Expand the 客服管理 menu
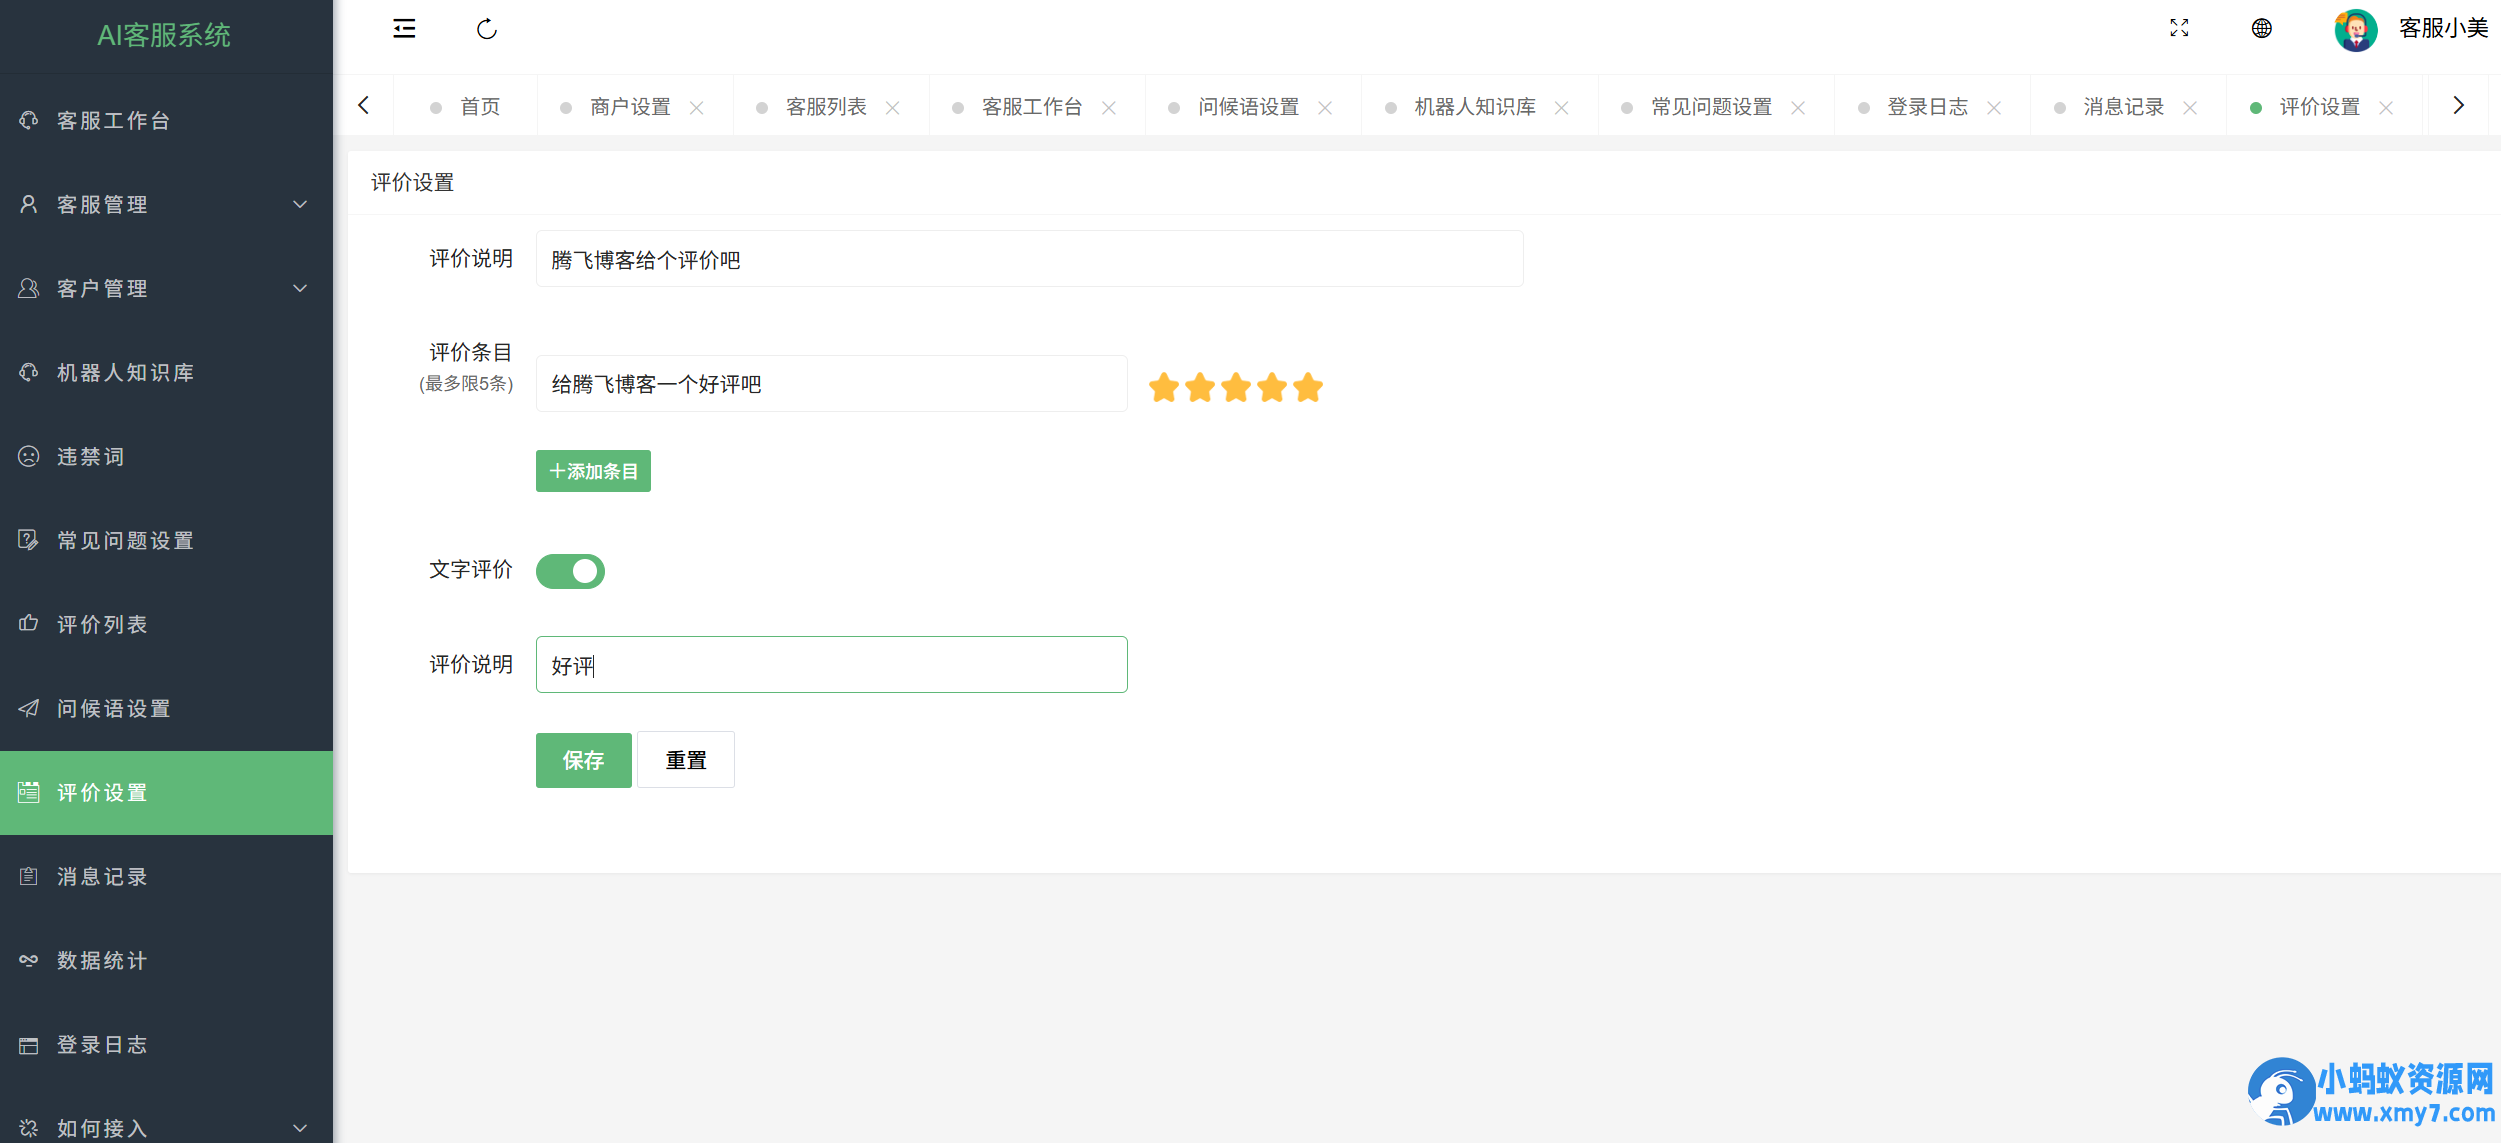The height and width of the screenshot is (1143, 2501). coord(103,204)
